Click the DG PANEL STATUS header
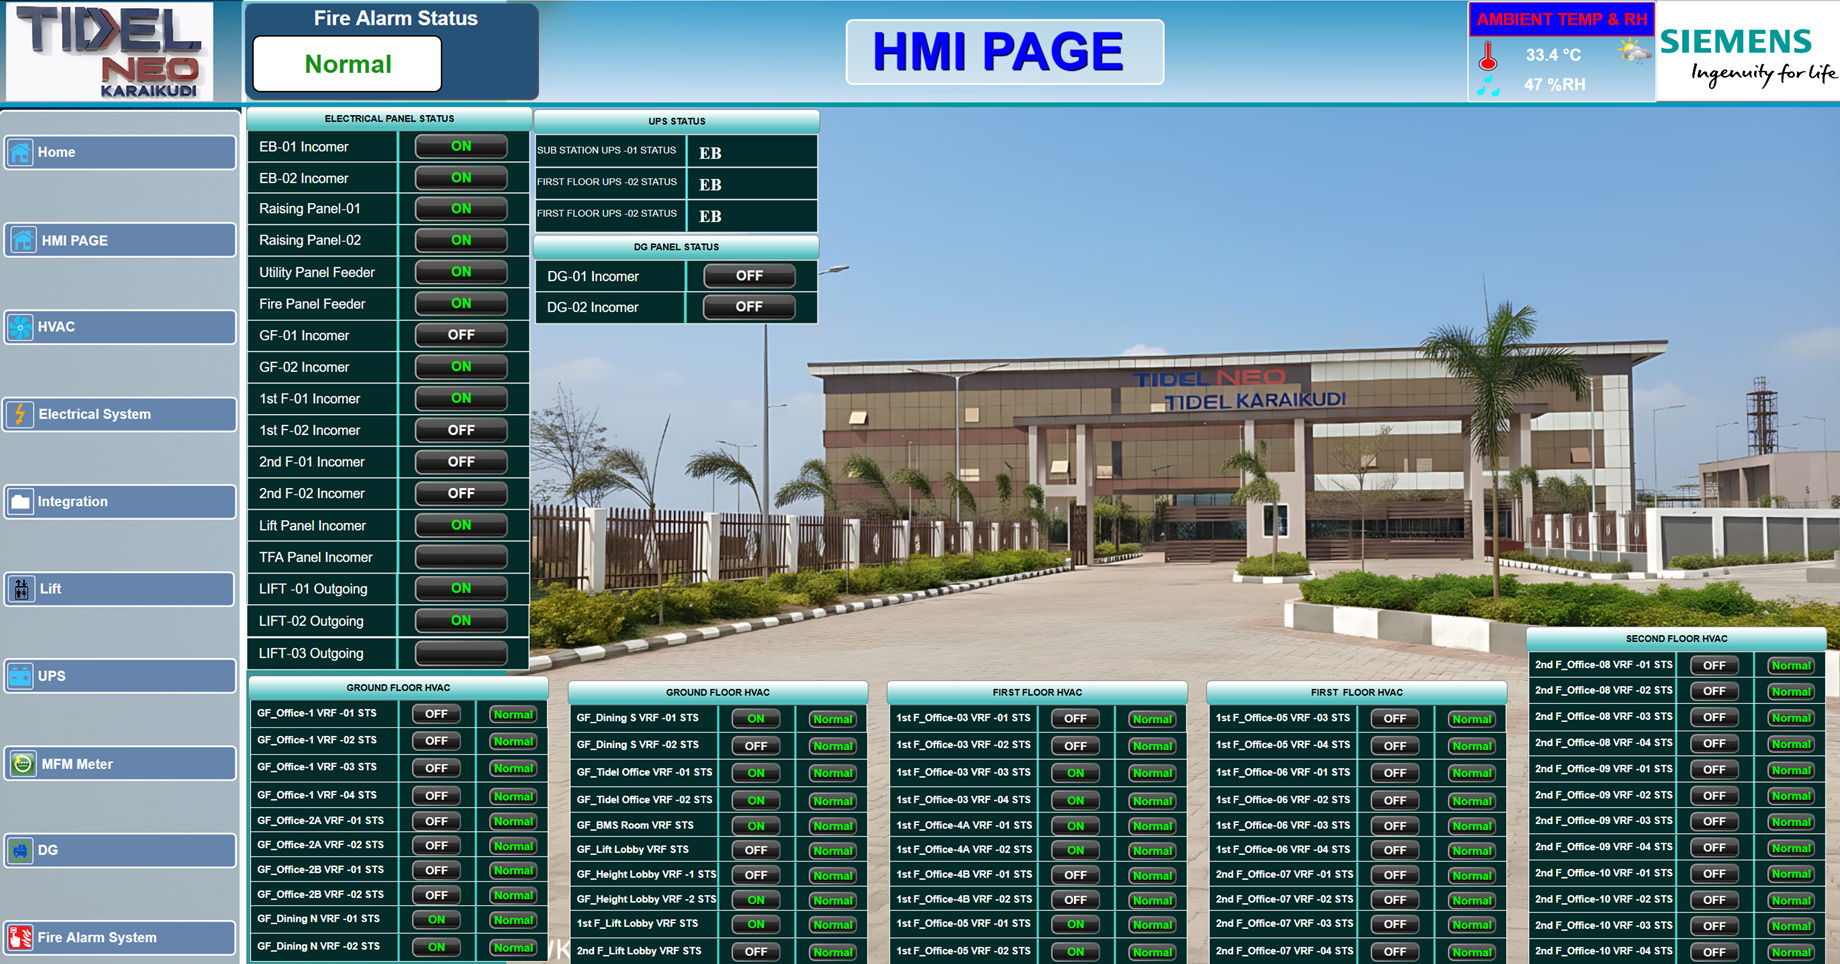Screen dimensions: 1840x964 [676, 247]
